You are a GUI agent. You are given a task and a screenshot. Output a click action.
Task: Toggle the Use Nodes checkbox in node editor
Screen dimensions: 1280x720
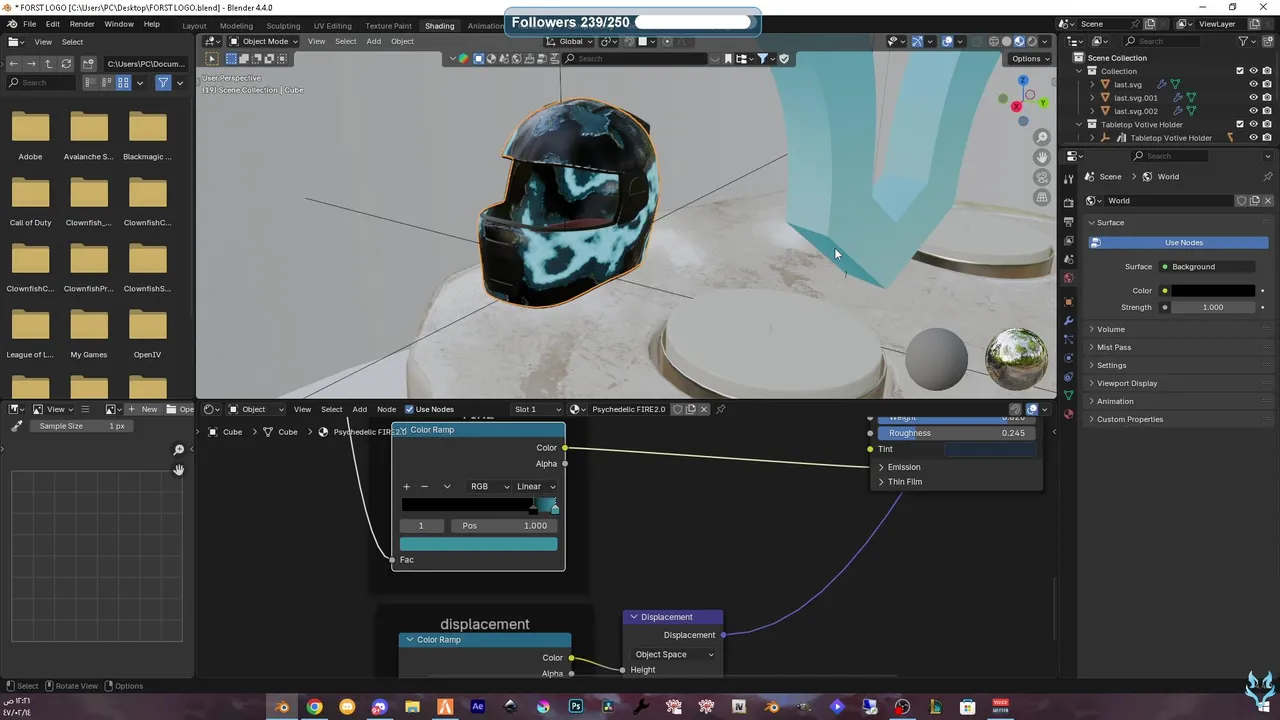409,409
